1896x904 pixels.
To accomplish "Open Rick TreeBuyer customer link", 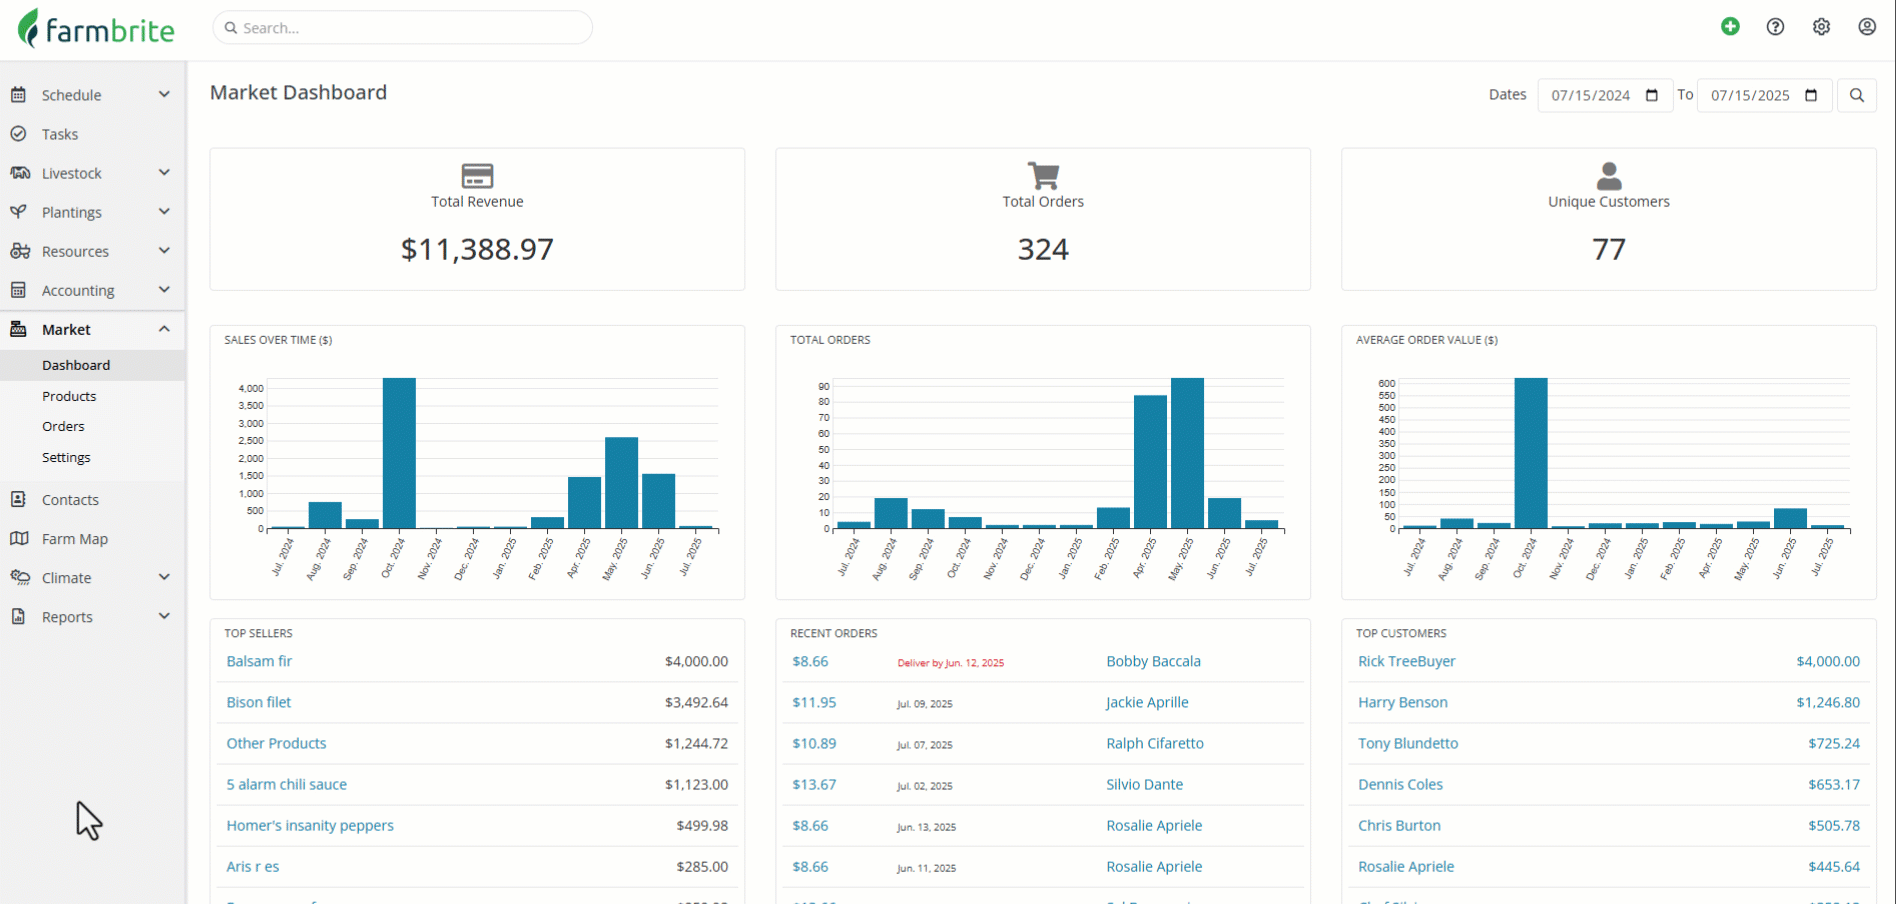I will click(x=1406, y=661).
